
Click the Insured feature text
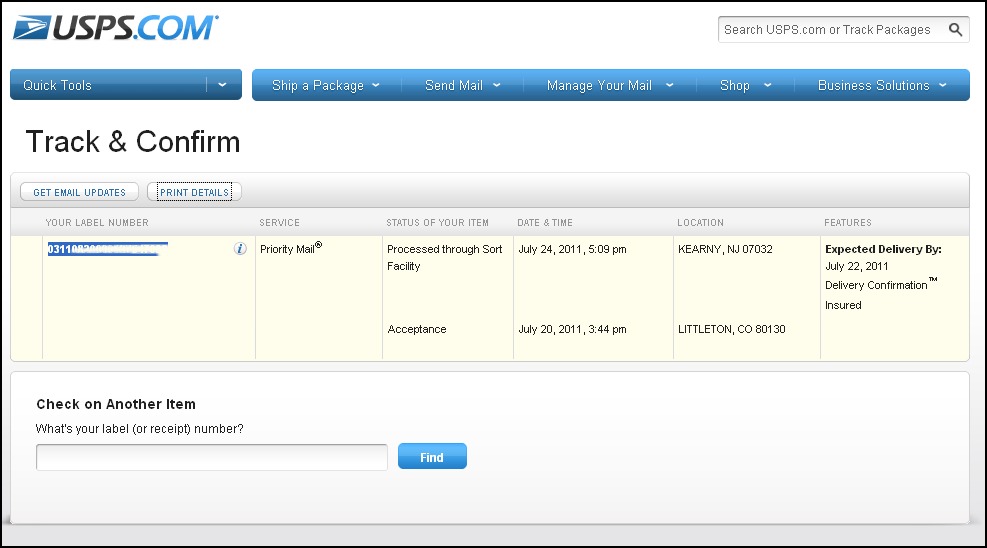(x=843, y=305)
